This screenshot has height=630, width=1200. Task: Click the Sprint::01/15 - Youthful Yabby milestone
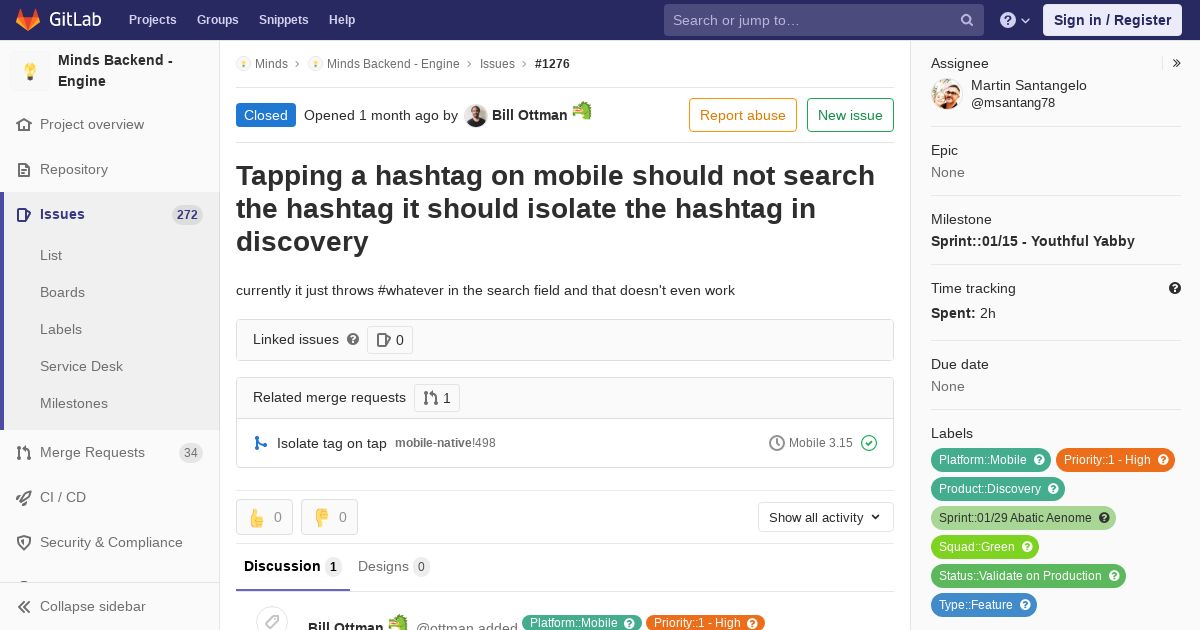pyautogui.click(x=1032, y=241)
